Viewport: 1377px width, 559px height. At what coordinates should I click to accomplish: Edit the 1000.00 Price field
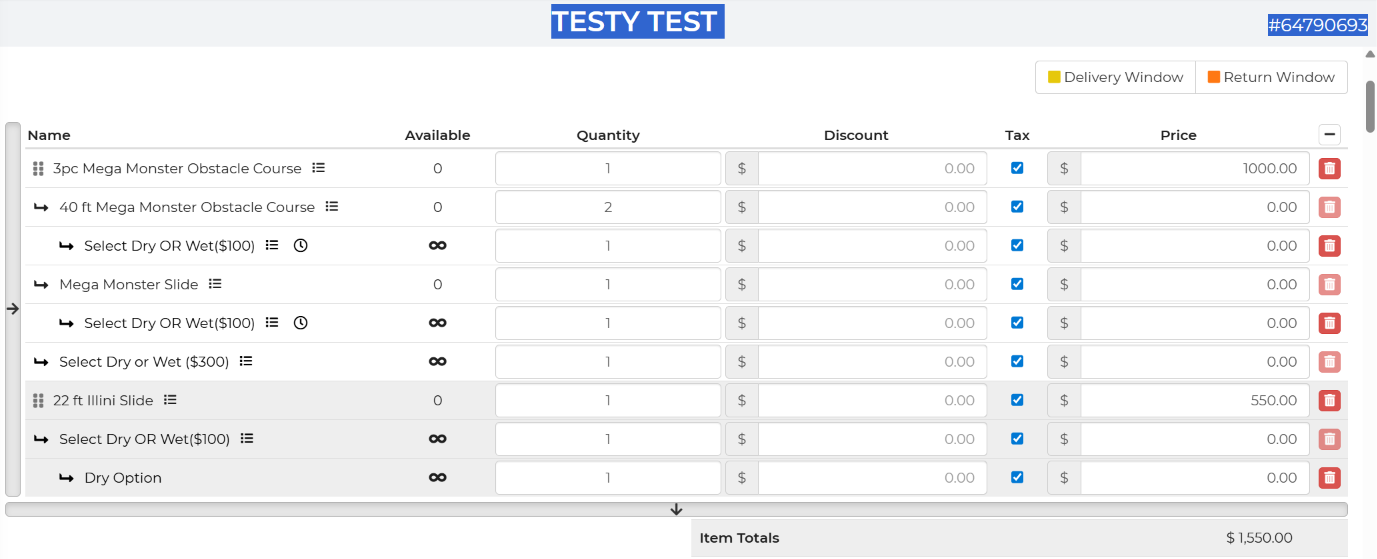pyautogui.click(x=1195, y=168)
